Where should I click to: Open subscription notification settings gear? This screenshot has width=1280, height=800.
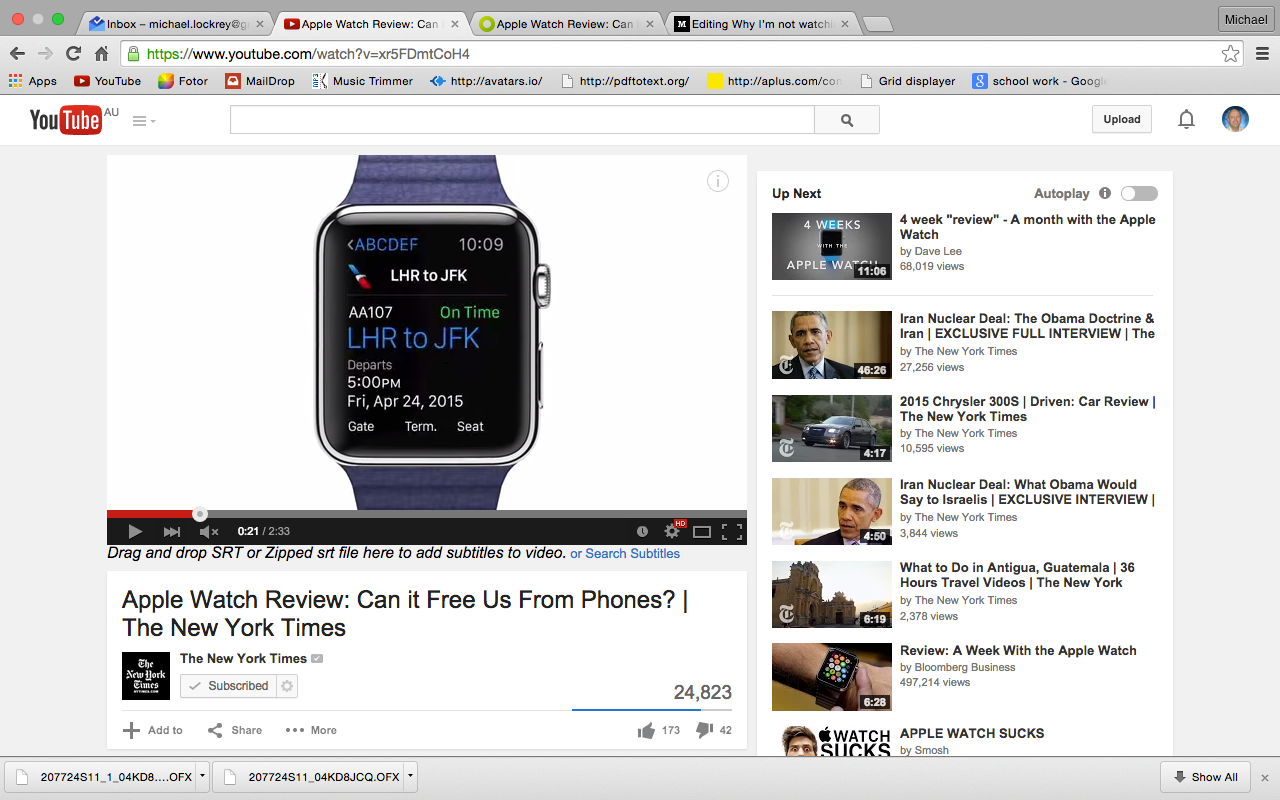(x=287, y=686)
